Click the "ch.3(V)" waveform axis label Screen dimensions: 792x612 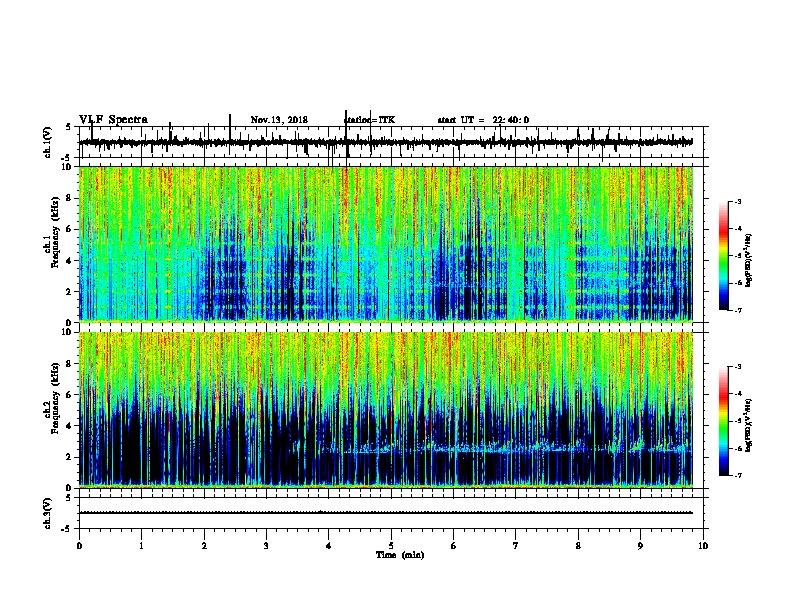click(x=48, y=513)
